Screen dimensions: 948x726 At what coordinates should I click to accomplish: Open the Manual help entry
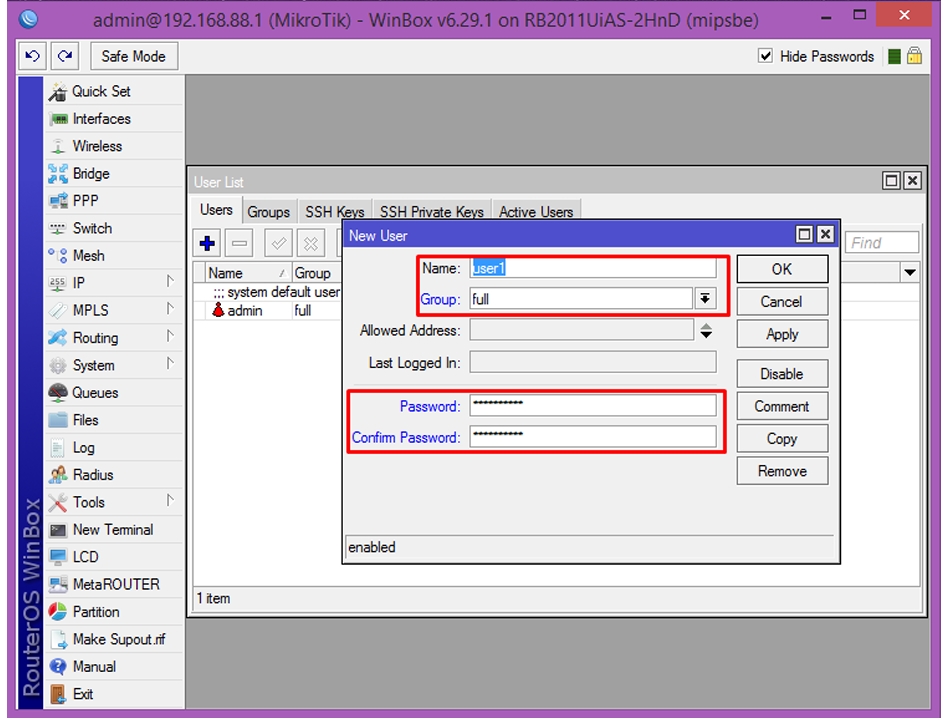(x=114, y=667)
